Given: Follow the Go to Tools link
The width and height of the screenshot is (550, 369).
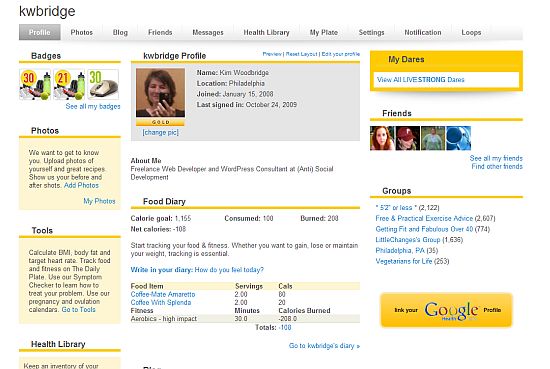Looking at the screenshot, I should tap(78, 309).
